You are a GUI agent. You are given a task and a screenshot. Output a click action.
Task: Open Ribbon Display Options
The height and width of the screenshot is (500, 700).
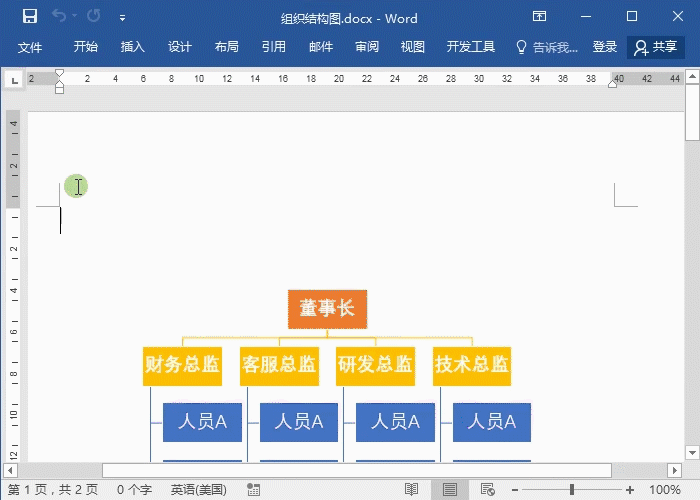pos(539,17)
